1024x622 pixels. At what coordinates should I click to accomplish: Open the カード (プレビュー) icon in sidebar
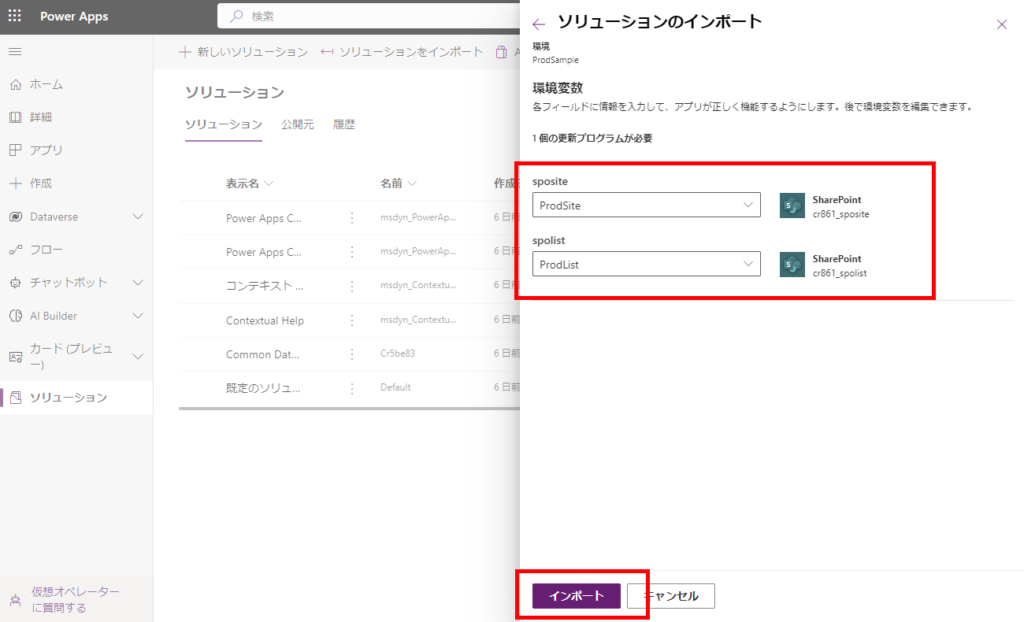click(x=16, y=357)
